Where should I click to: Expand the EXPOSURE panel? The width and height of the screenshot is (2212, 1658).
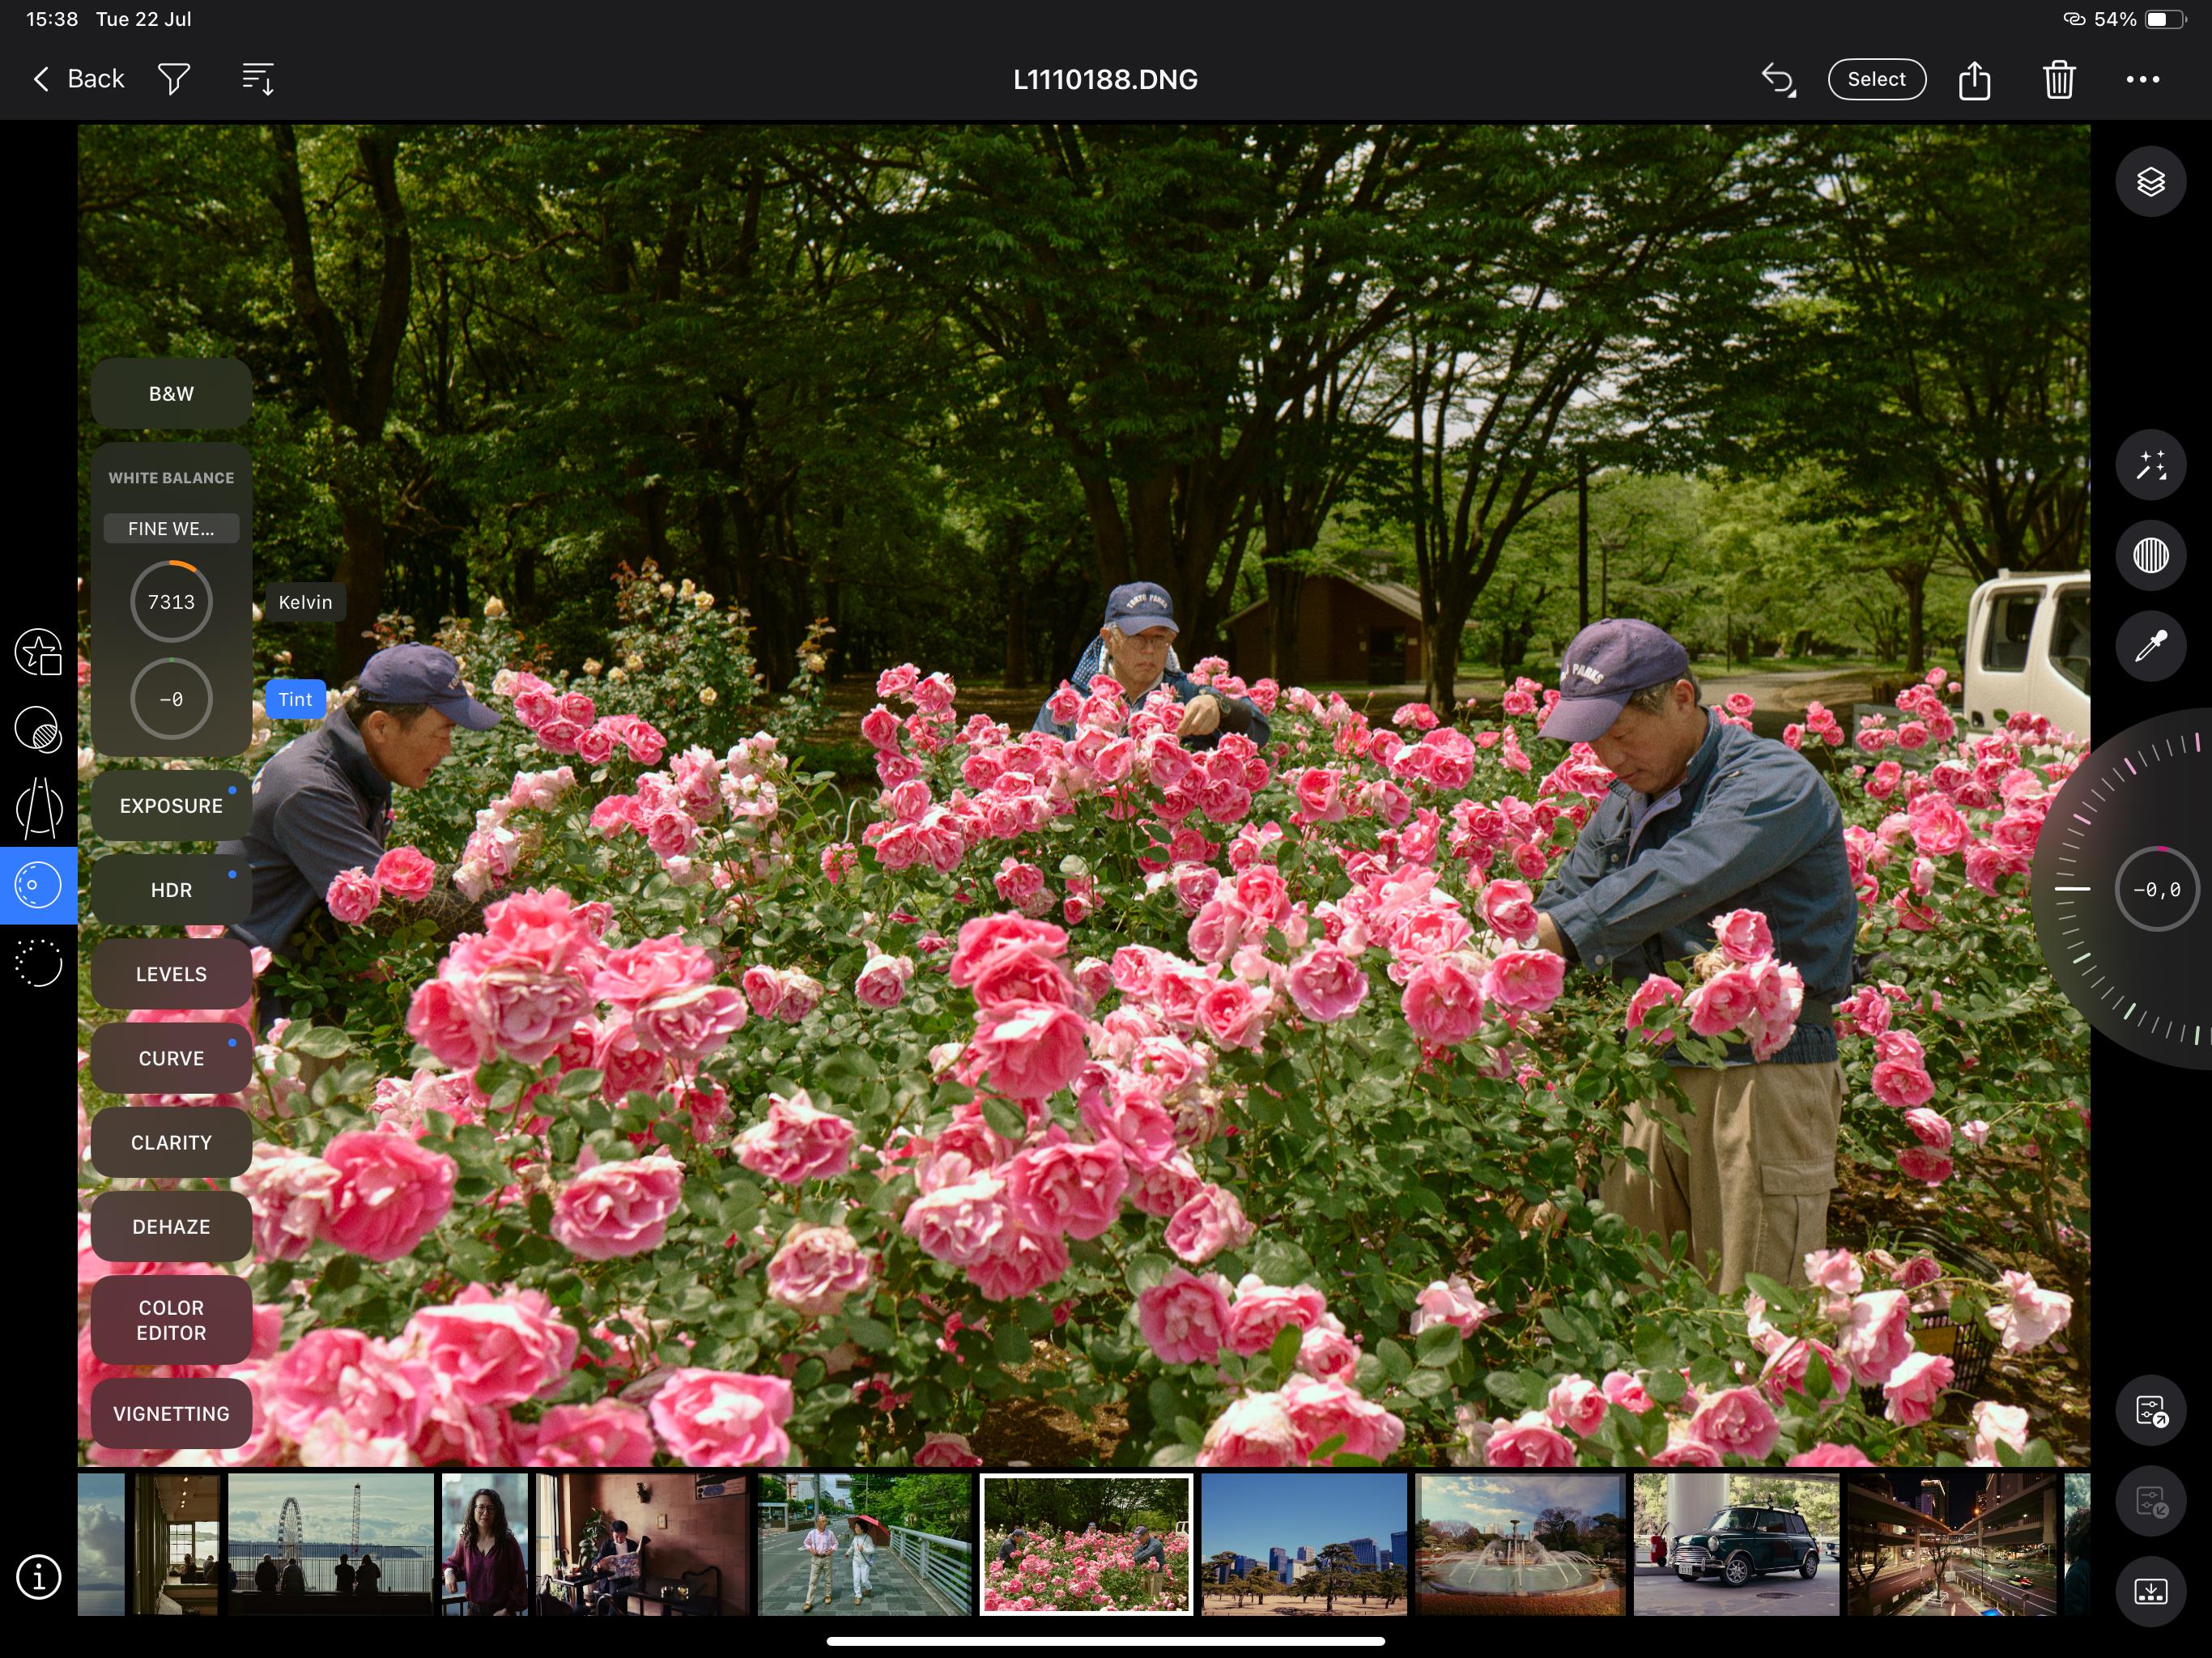click(171, 806)
